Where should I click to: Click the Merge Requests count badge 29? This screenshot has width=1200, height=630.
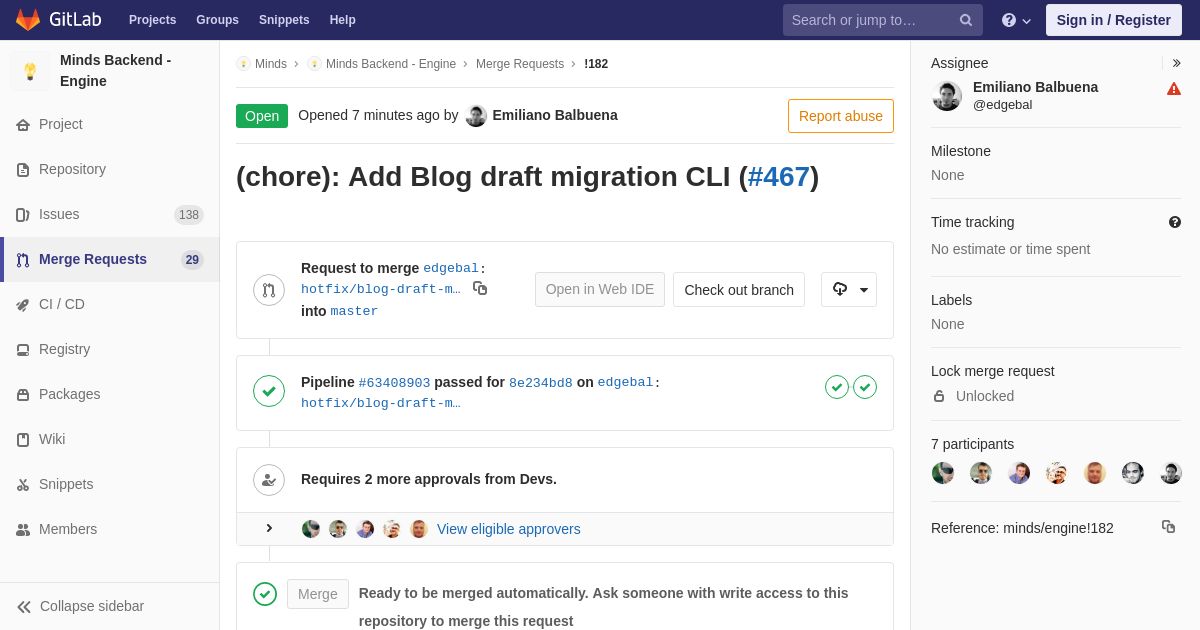pyautogui.click(x=192, y=260)
